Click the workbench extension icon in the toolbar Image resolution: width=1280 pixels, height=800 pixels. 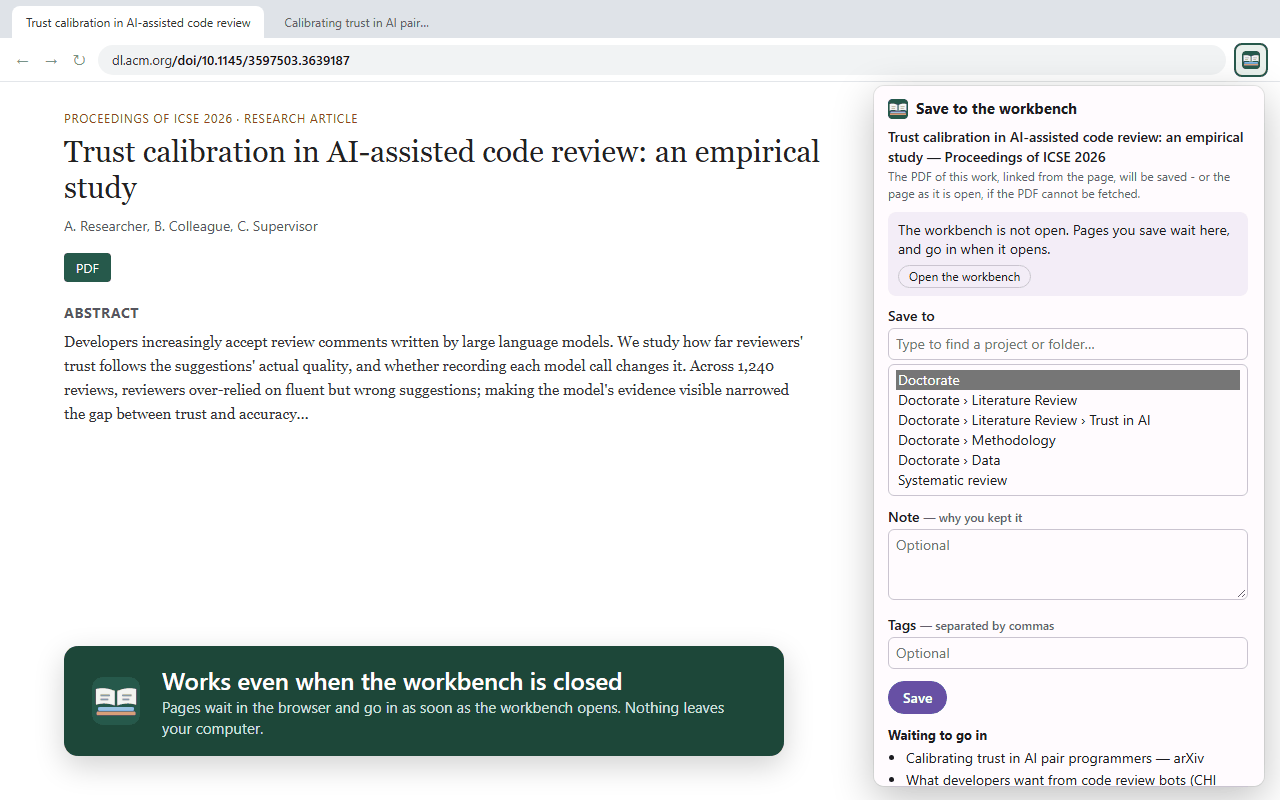(x=1251, y=60)
